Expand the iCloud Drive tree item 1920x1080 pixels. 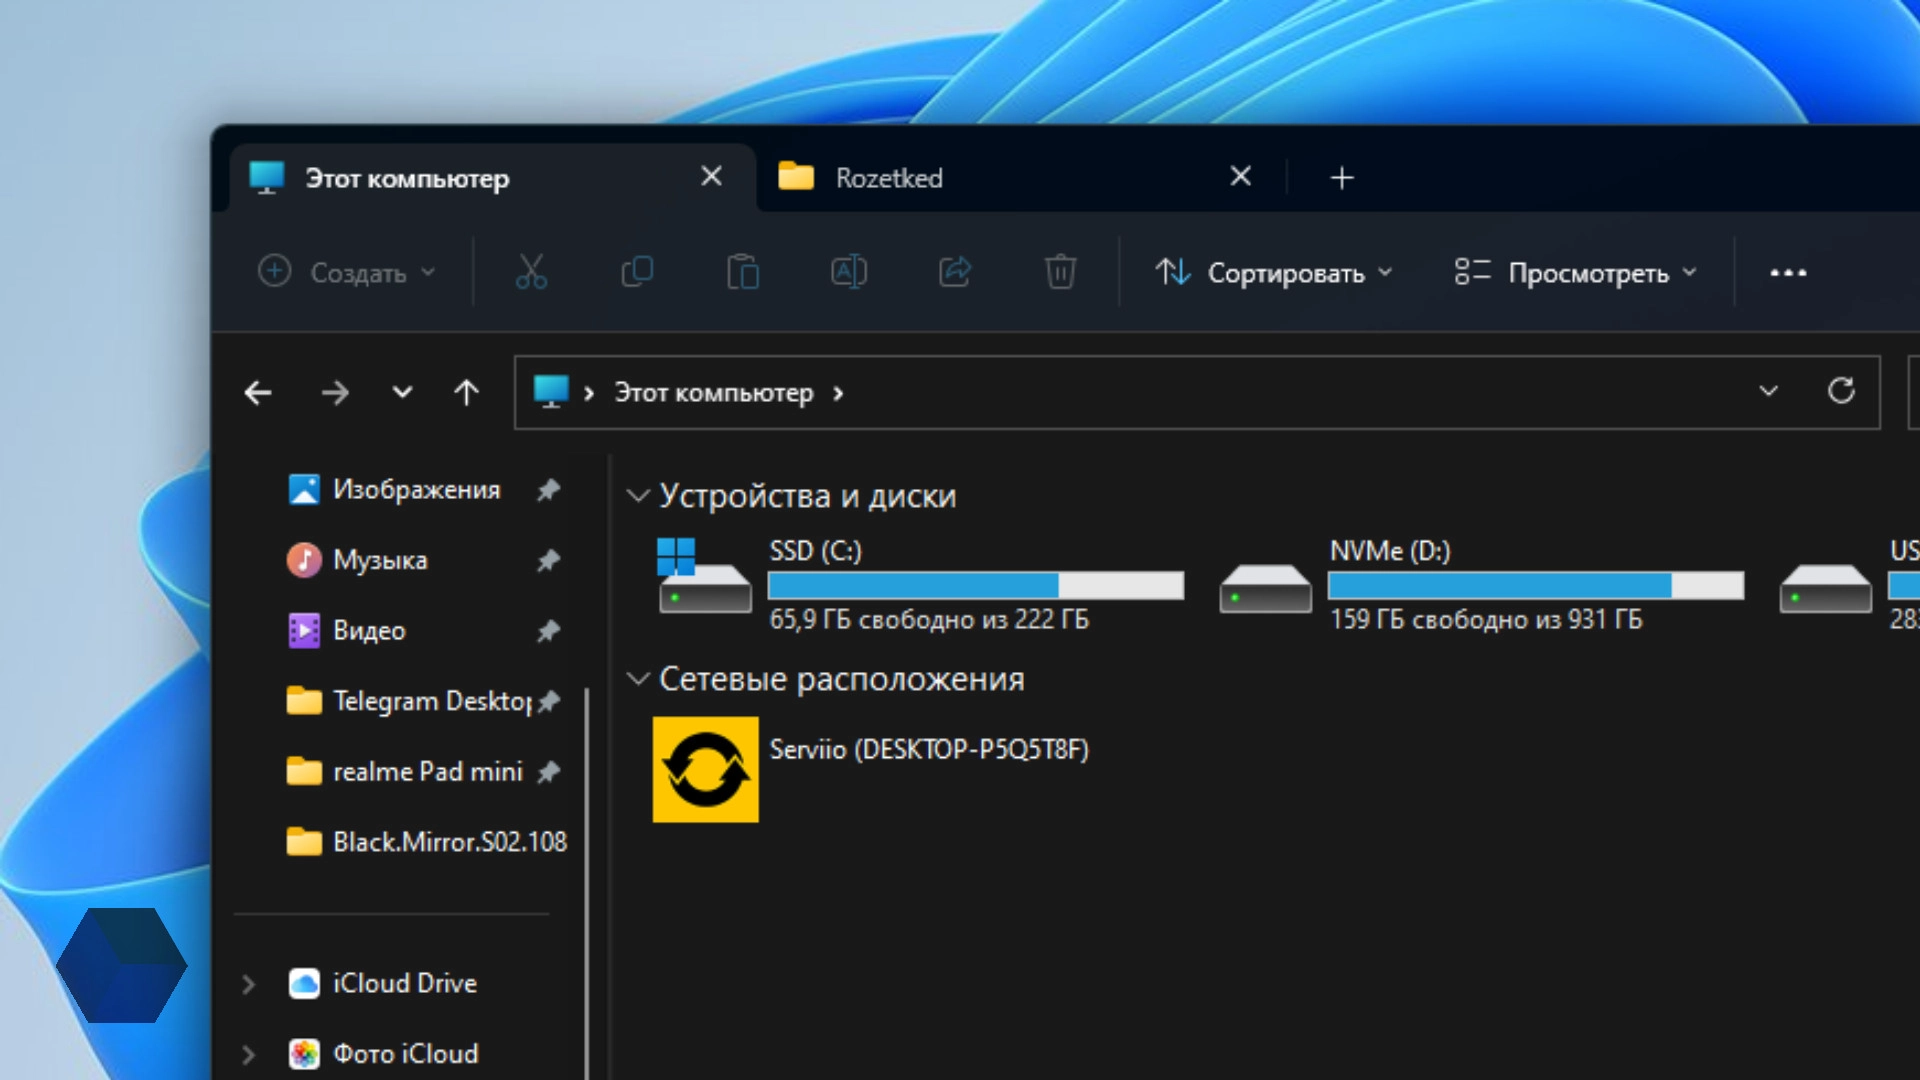(248, 983)
